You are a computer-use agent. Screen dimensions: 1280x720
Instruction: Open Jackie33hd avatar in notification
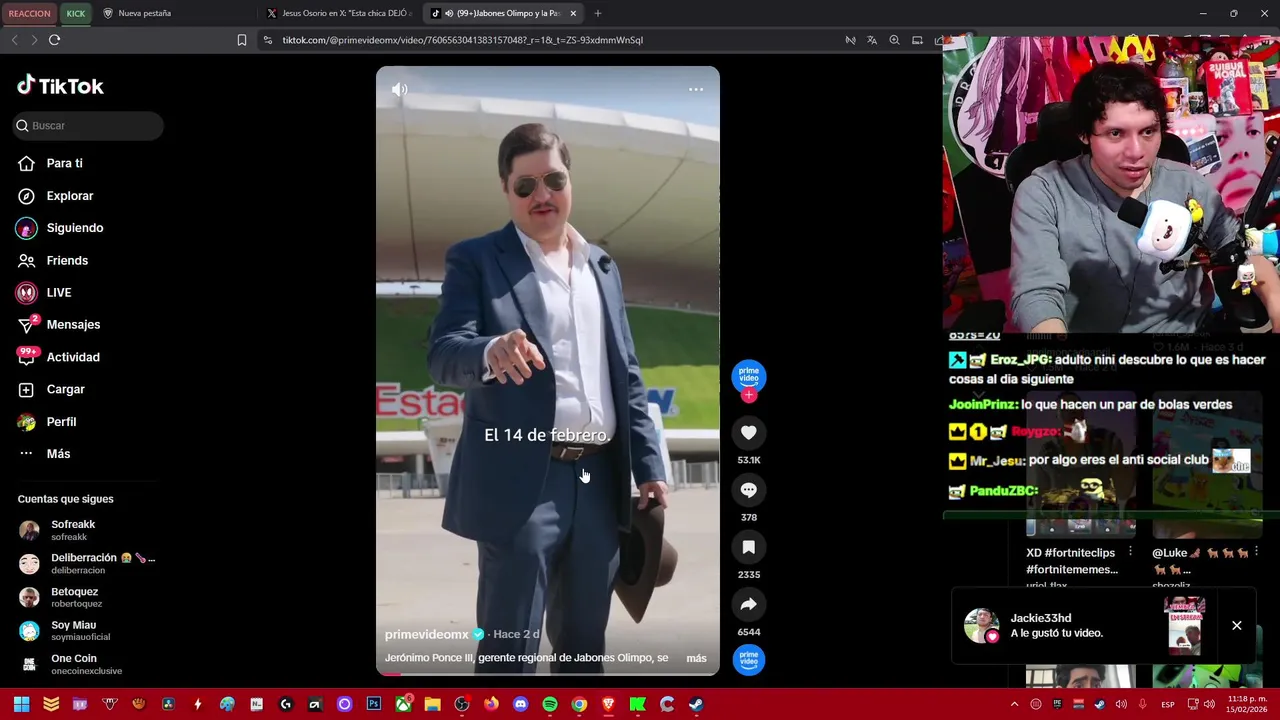click(981, 626)
